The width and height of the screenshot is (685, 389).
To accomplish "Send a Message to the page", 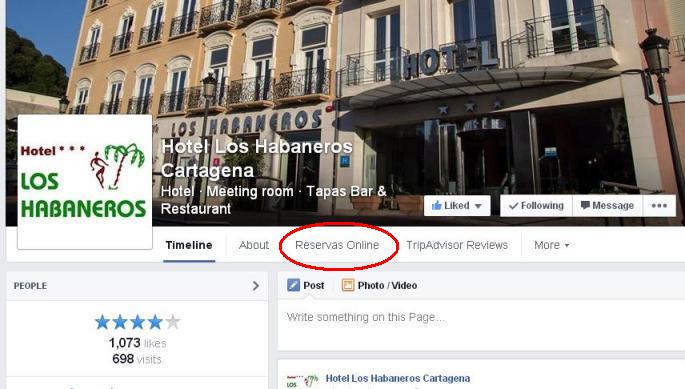I will 608,205.
